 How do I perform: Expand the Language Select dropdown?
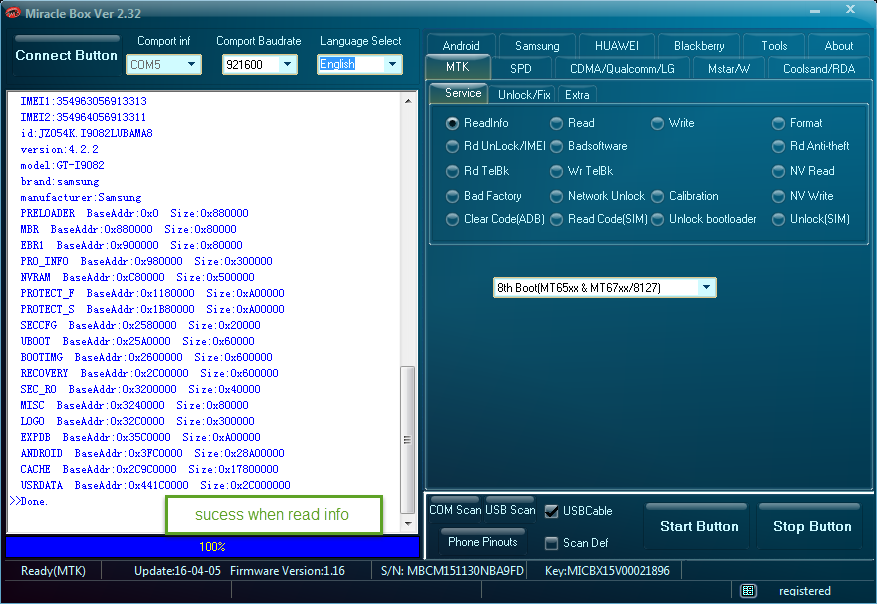pos(359,64)
